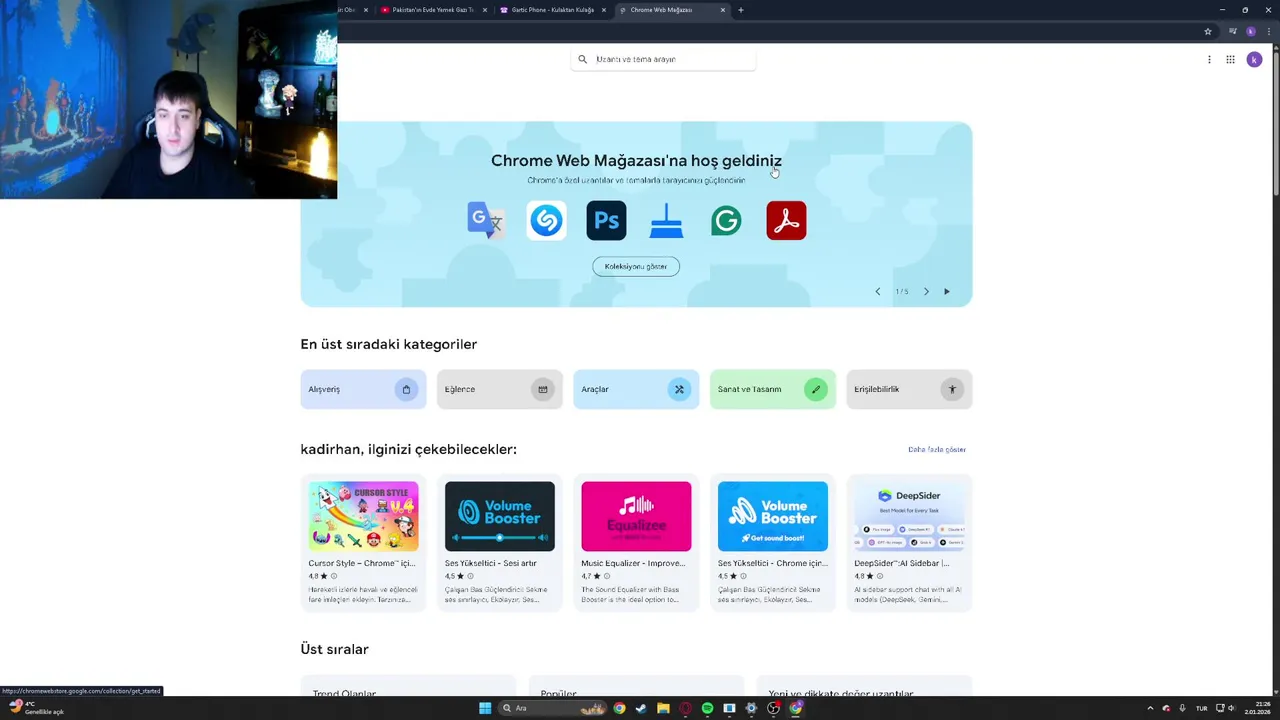
Task: Click Ses Yükseltici - Sesi artır title
Action: [x=491, y=563]
